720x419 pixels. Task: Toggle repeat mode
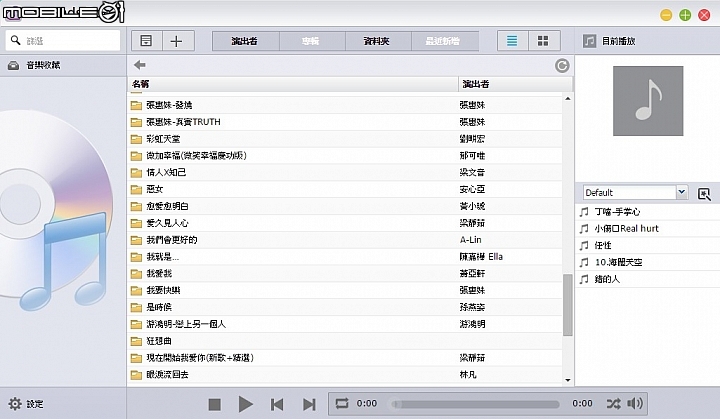(342, 404)
